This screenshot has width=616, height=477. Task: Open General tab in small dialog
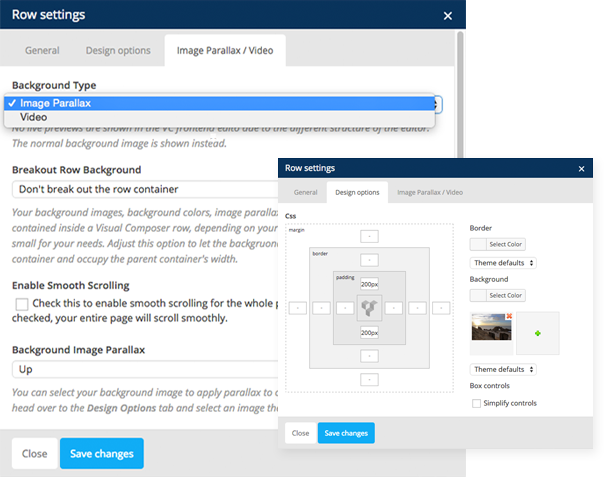pos(305,192)
